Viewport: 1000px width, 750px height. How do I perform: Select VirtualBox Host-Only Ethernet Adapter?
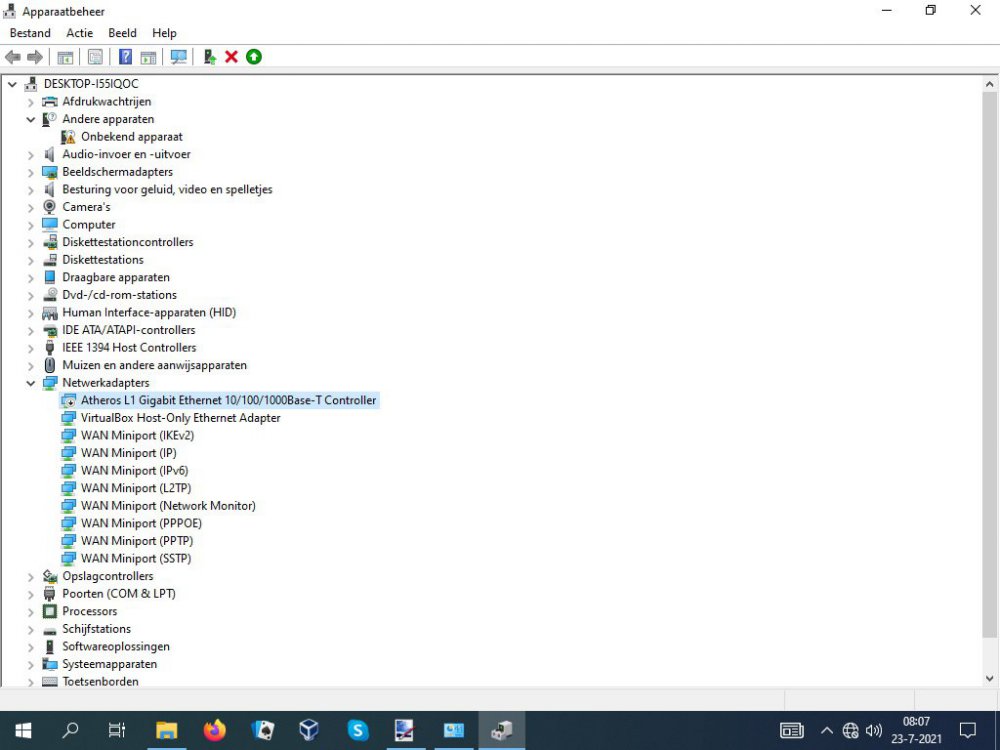(x=180, y=418)
